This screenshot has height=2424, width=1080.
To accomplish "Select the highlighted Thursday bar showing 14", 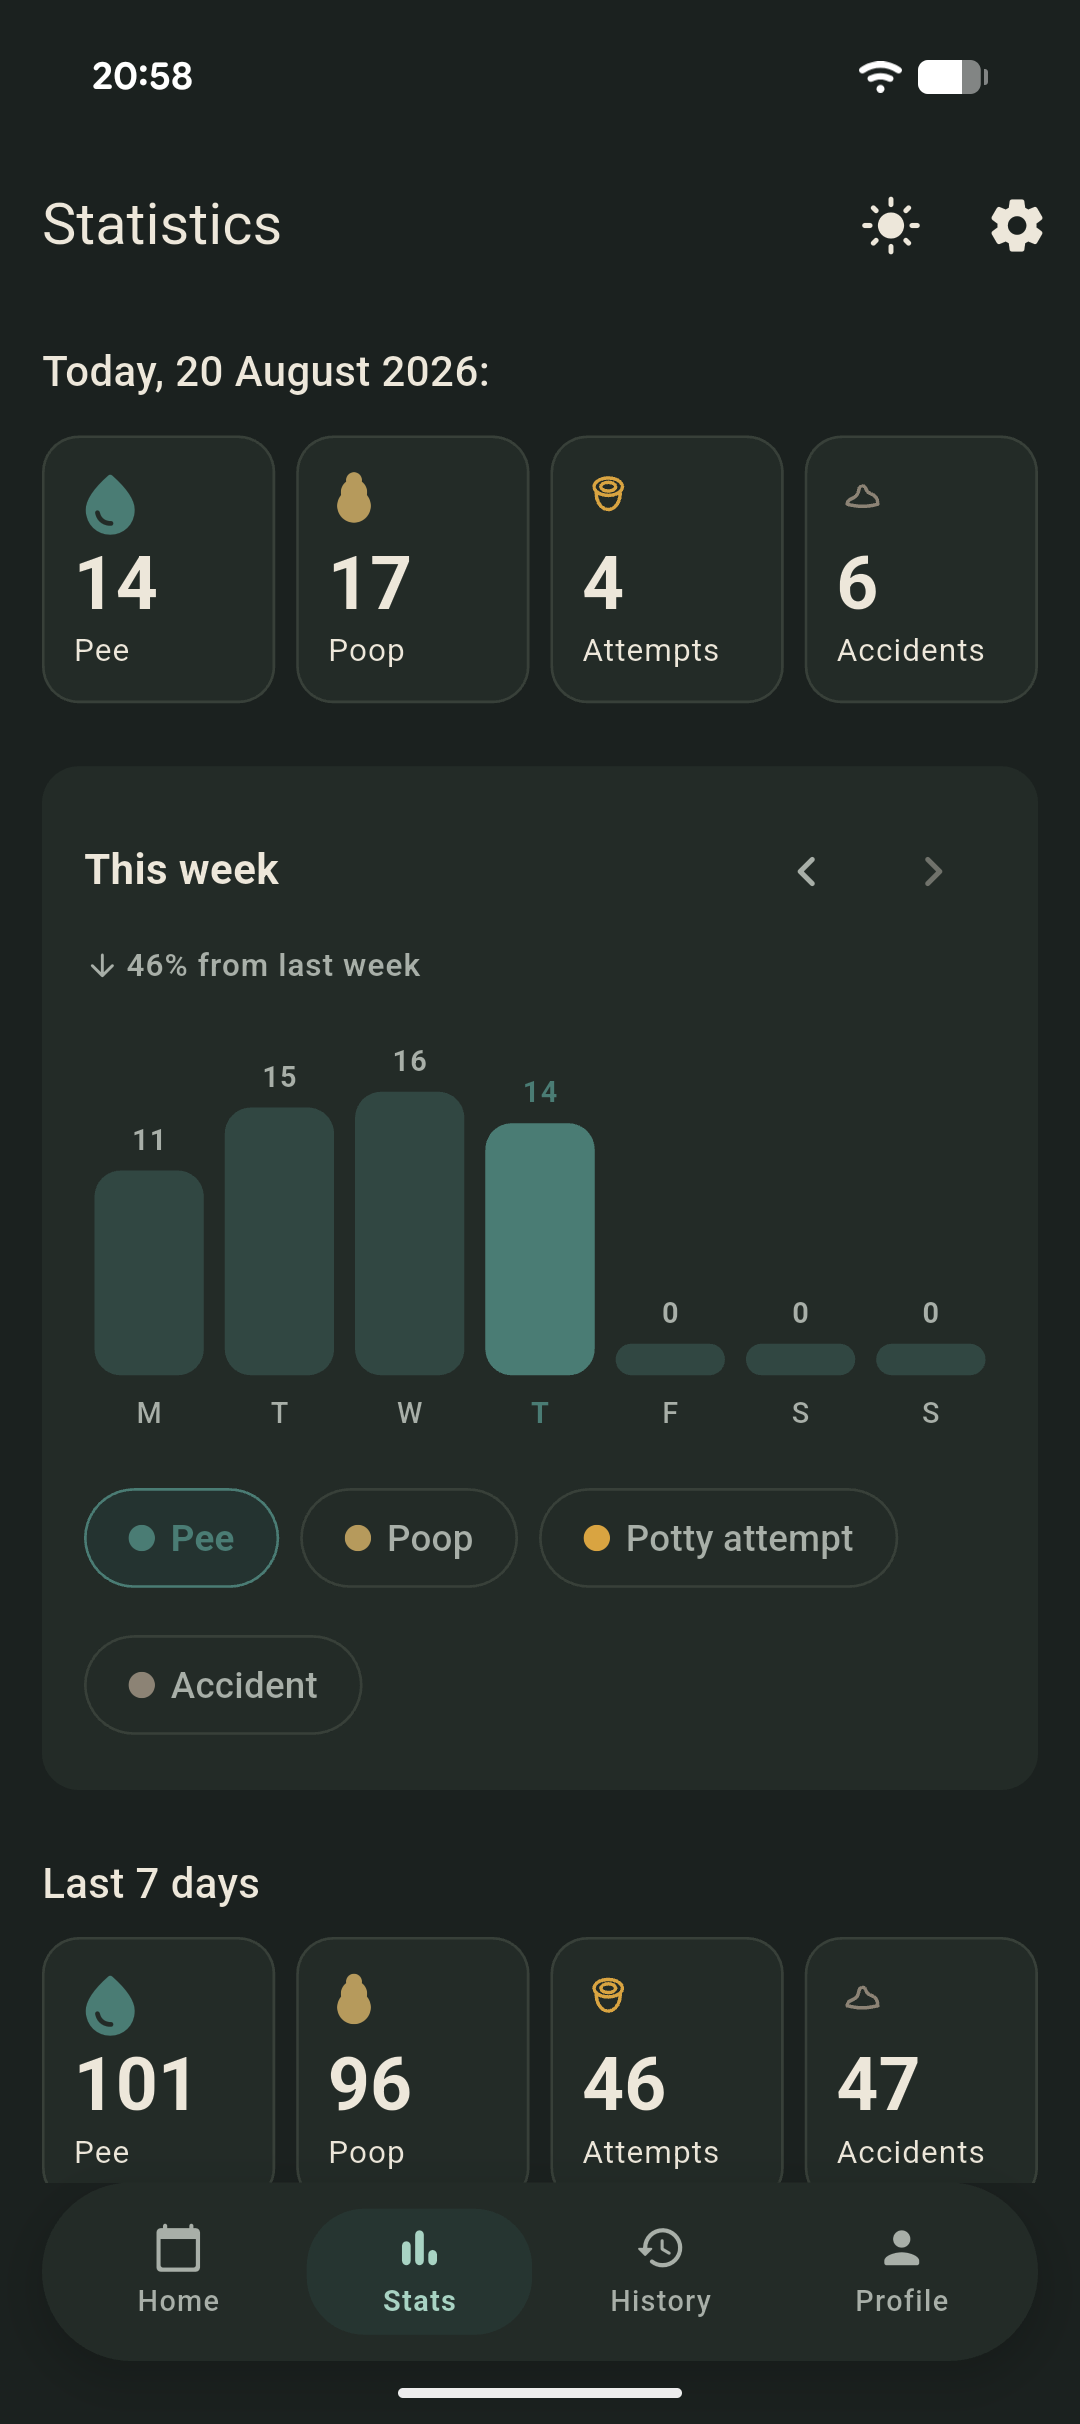I will (540, 1249).
